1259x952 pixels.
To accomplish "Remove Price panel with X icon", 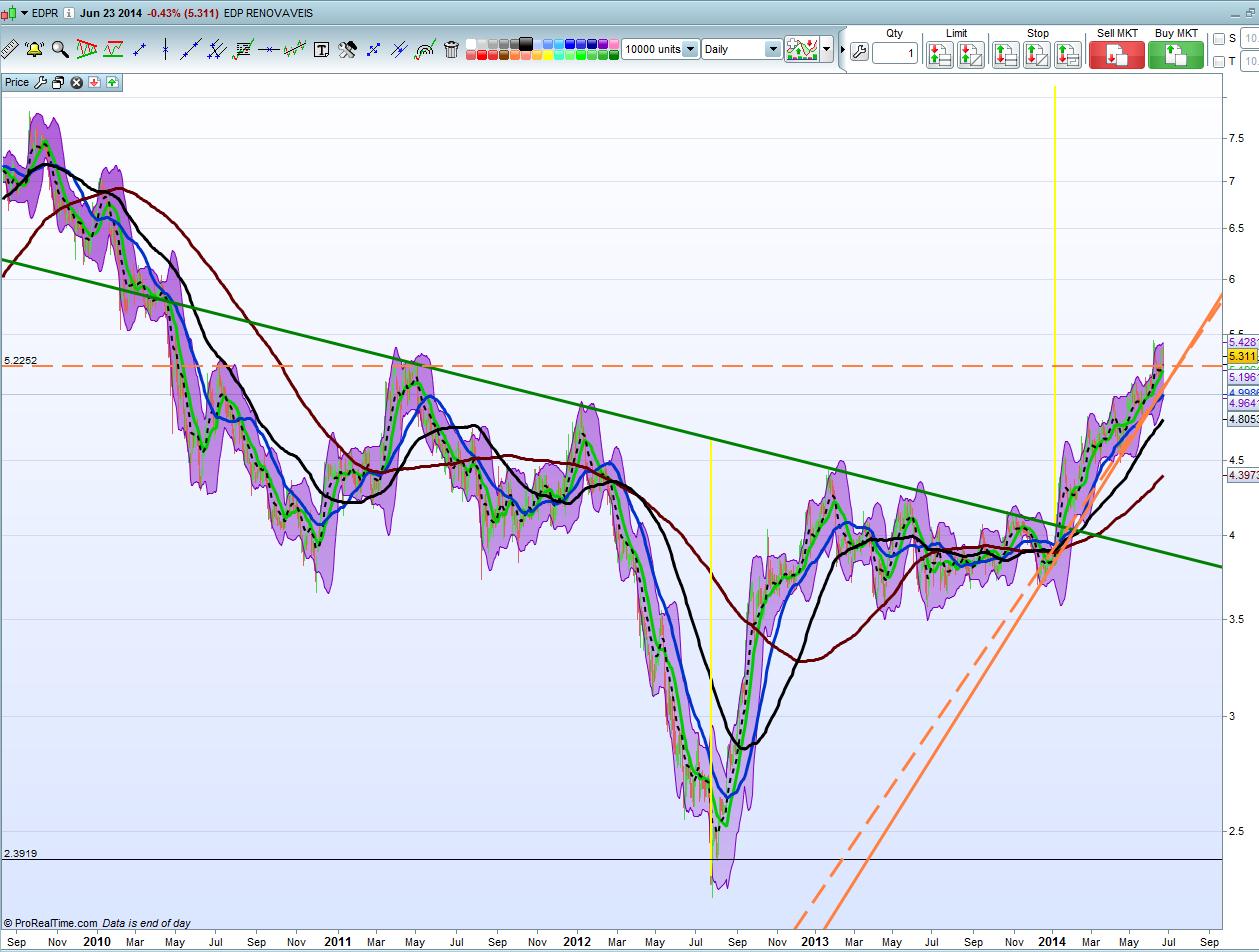I will coord(76,82).
